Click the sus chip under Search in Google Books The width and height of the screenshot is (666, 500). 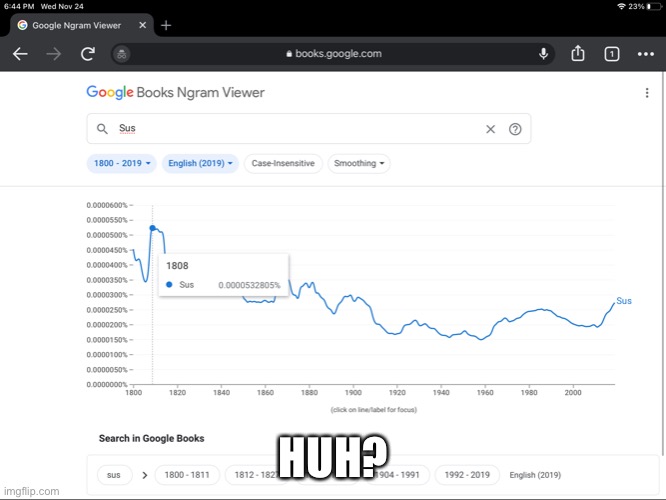114,475
